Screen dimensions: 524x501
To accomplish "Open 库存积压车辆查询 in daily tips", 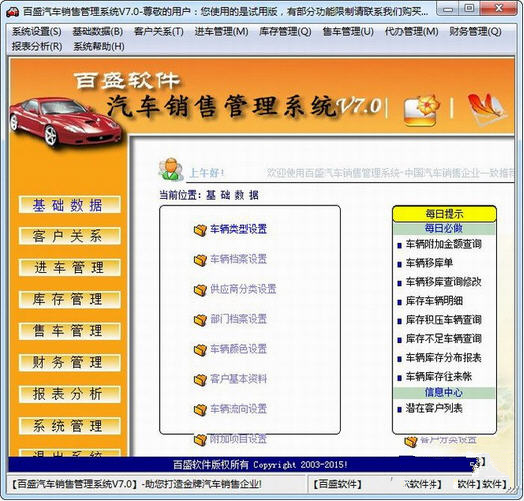I will [443, 320].
